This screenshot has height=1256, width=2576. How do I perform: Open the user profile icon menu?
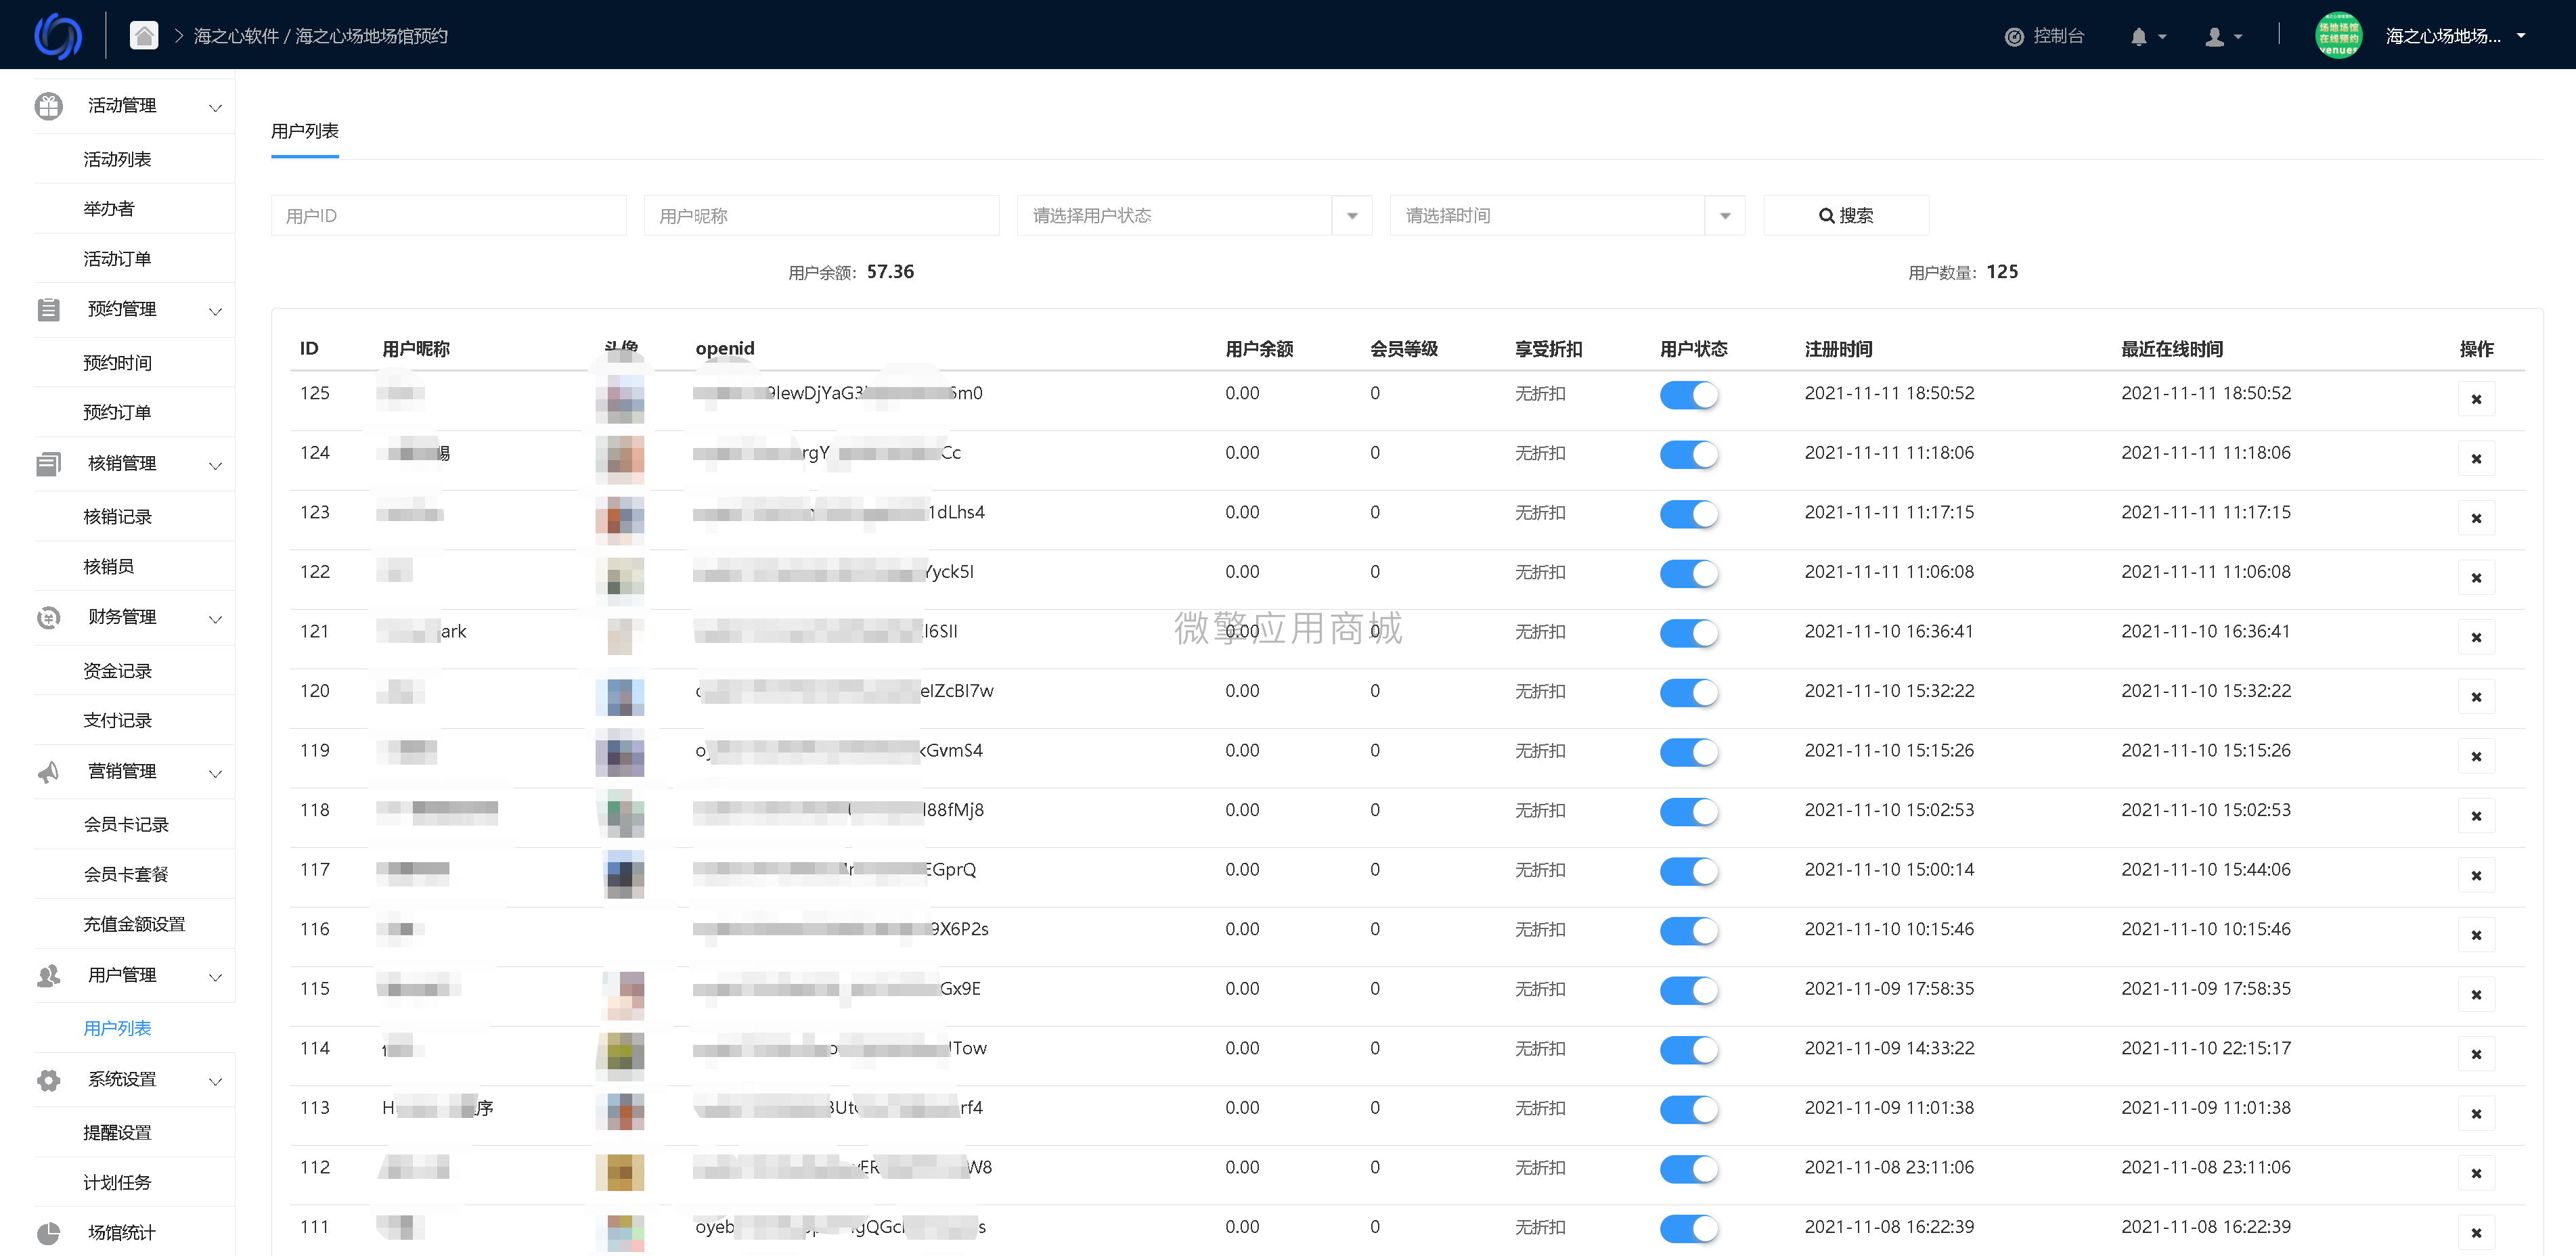click(2215, 37)
